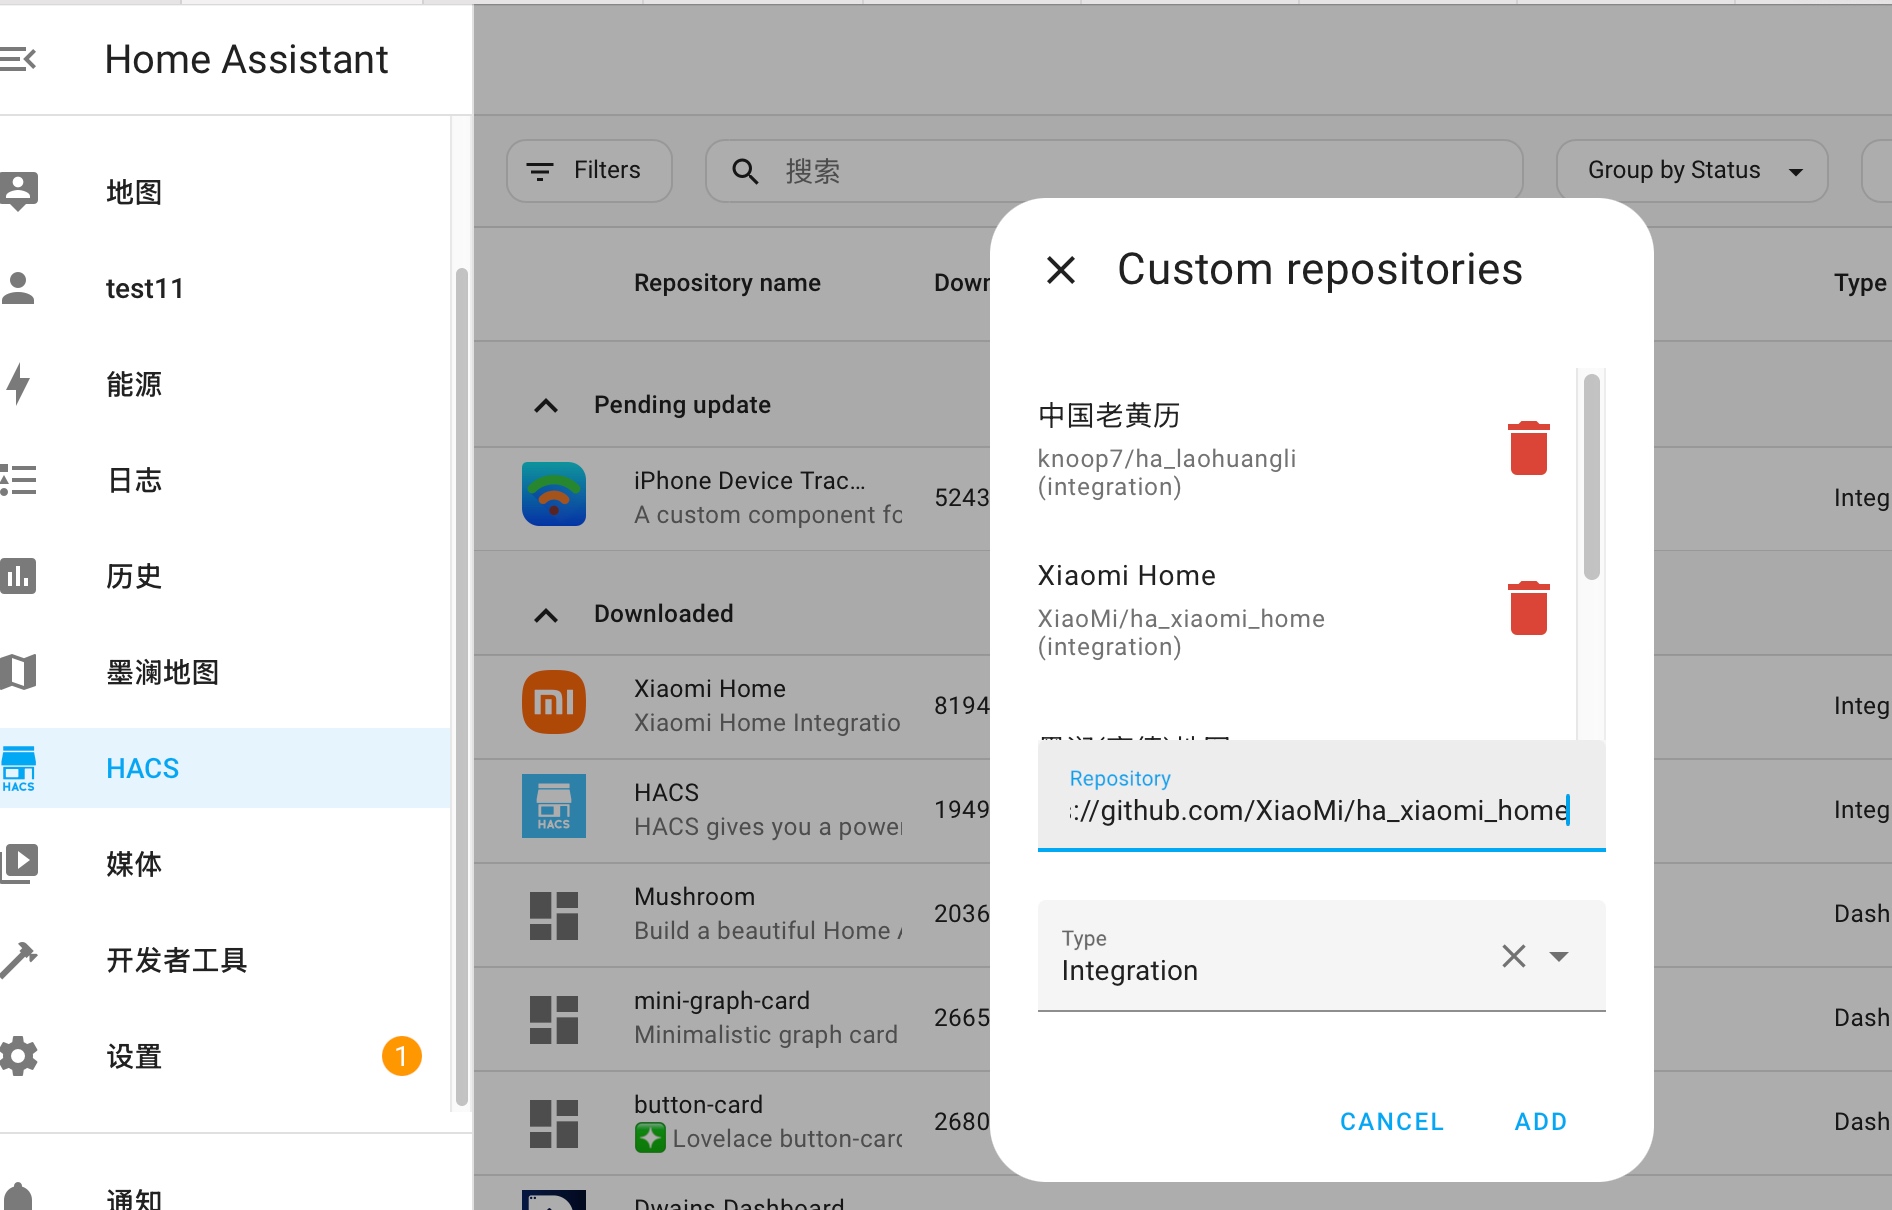Select the button-card repository name
1892x1210 pixels.
click(698, 1105)
